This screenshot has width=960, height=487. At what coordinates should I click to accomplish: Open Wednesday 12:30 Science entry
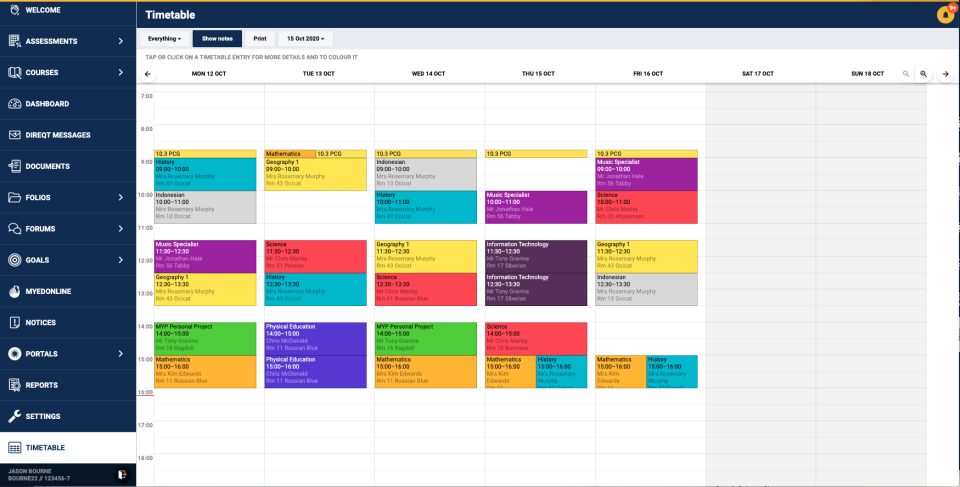click(426, 290)
